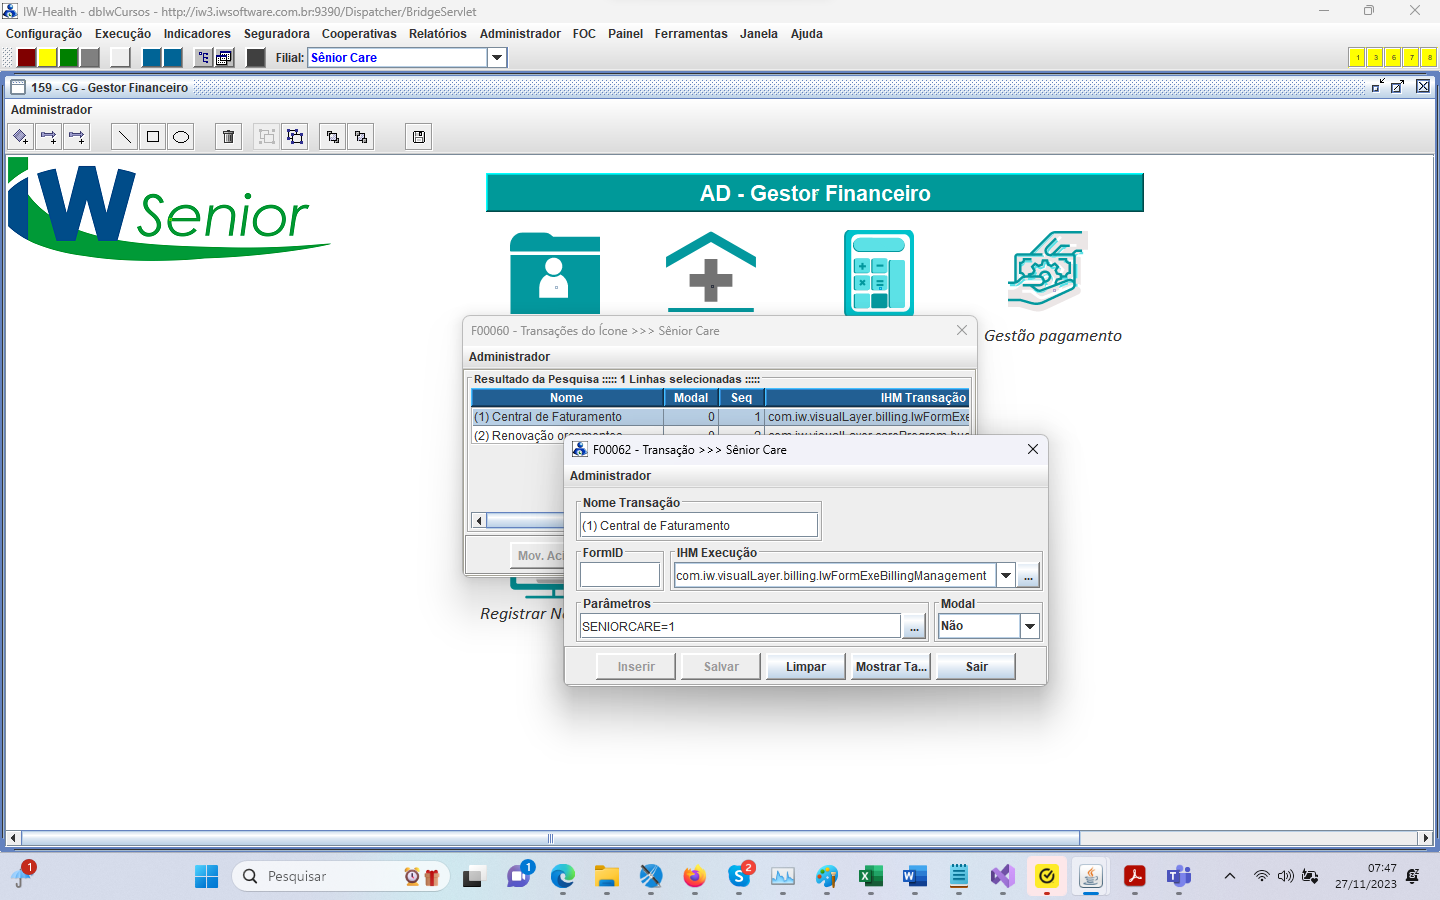The height and width of the screenshot is (900, 1440).
Task: Select the bring-to-front arrange icon
Action: tap(332, 136)
